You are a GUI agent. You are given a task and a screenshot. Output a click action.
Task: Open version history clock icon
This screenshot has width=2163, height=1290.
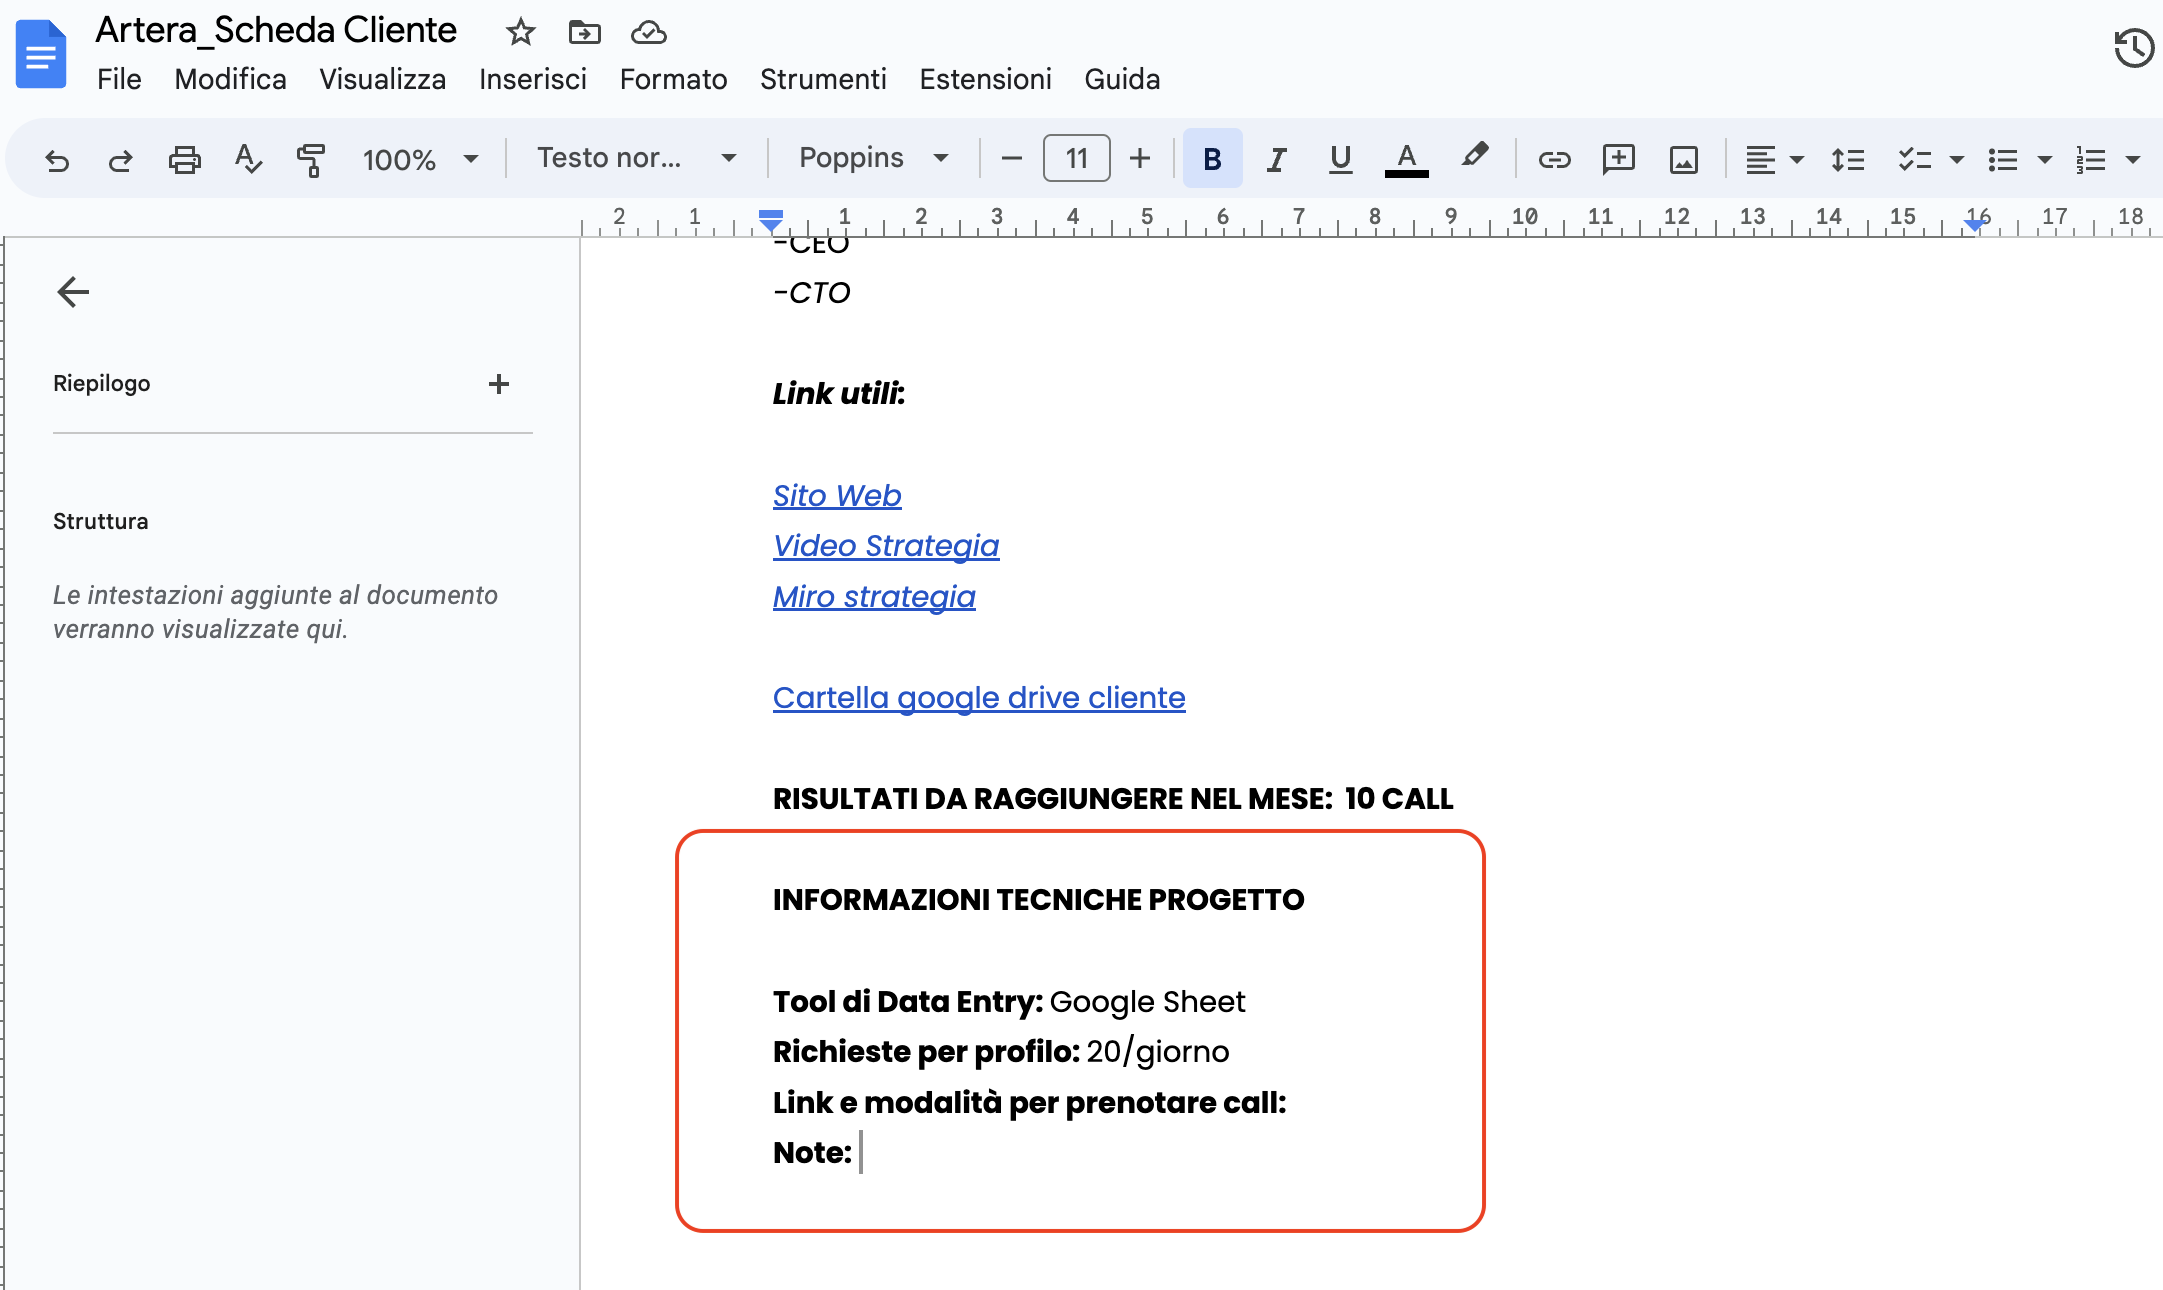point(2133,47)
